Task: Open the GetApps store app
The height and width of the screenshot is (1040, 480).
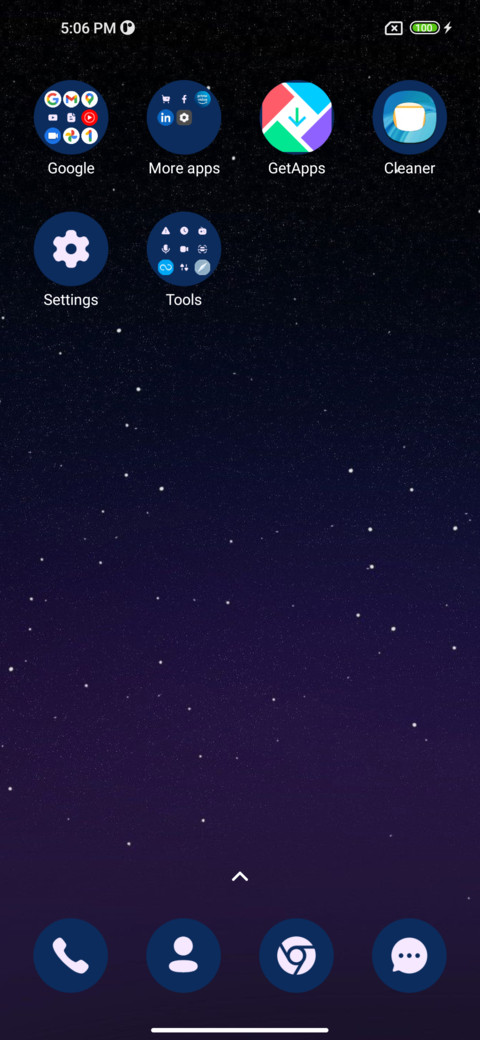Action: pos(296,117)
